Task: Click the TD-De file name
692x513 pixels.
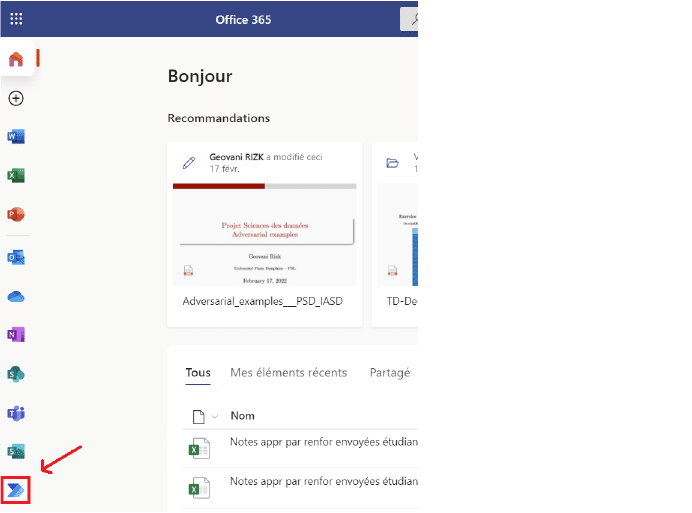Action: tap(402, 301)
